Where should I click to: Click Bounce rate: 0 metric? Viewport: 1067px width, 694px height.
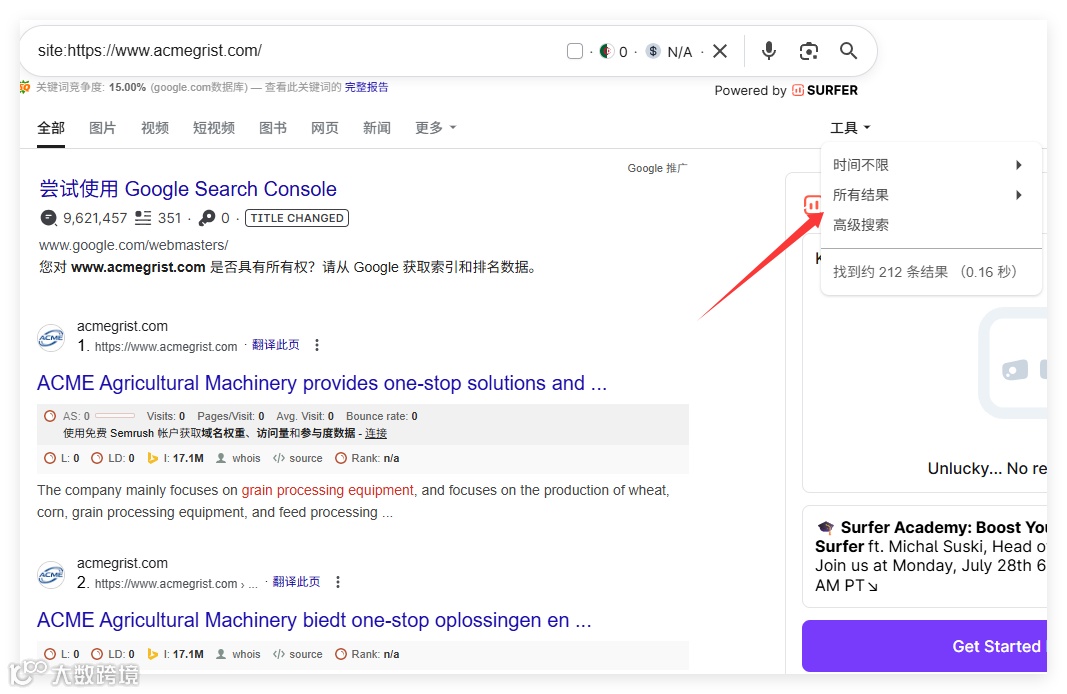point(382,416)
